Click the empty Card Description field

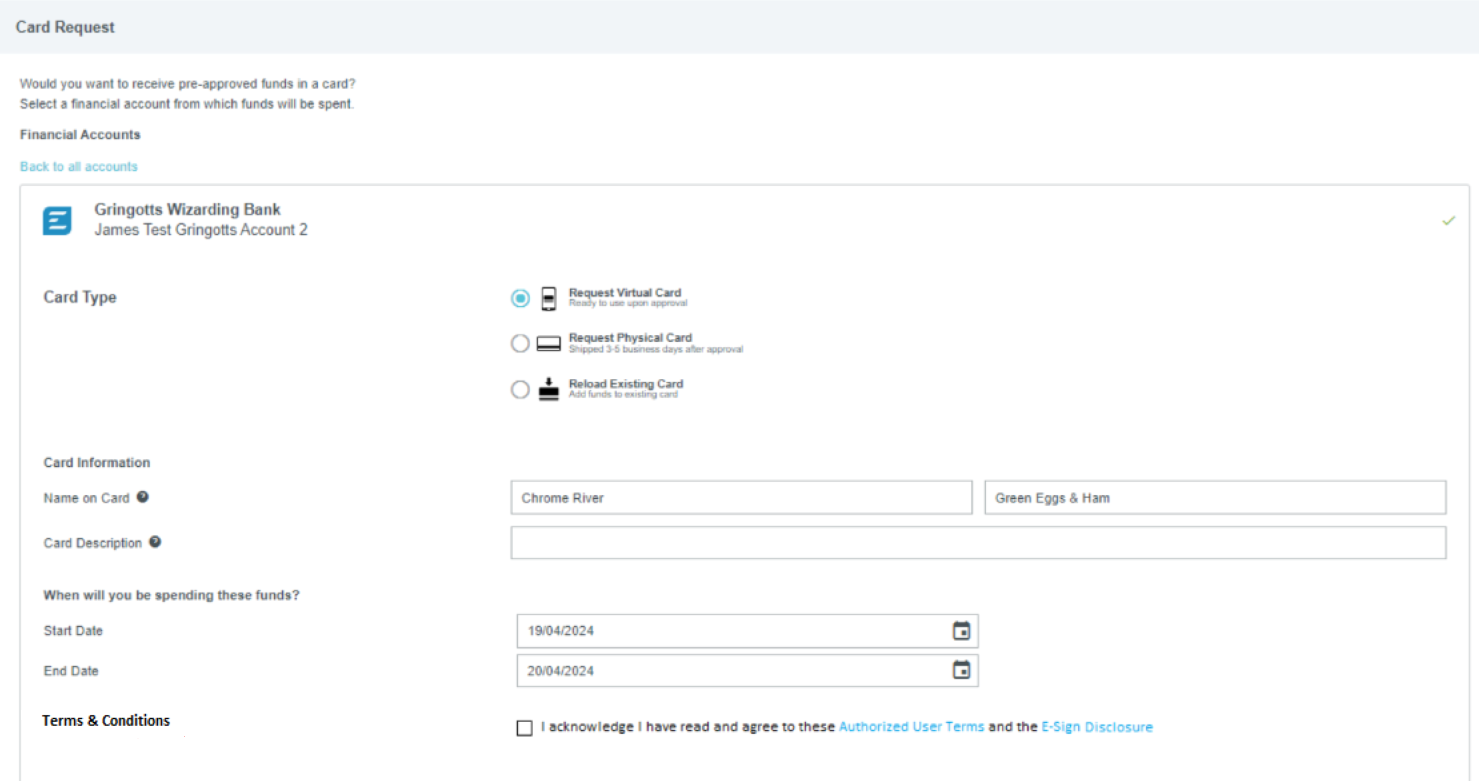pos(977,543)
